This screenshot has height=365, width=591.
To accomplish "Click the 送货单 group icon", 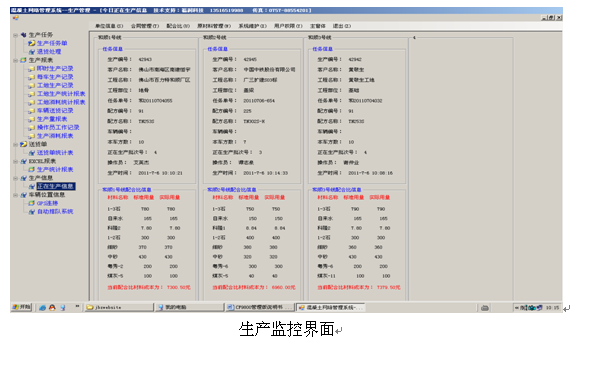I will (23, 144).
